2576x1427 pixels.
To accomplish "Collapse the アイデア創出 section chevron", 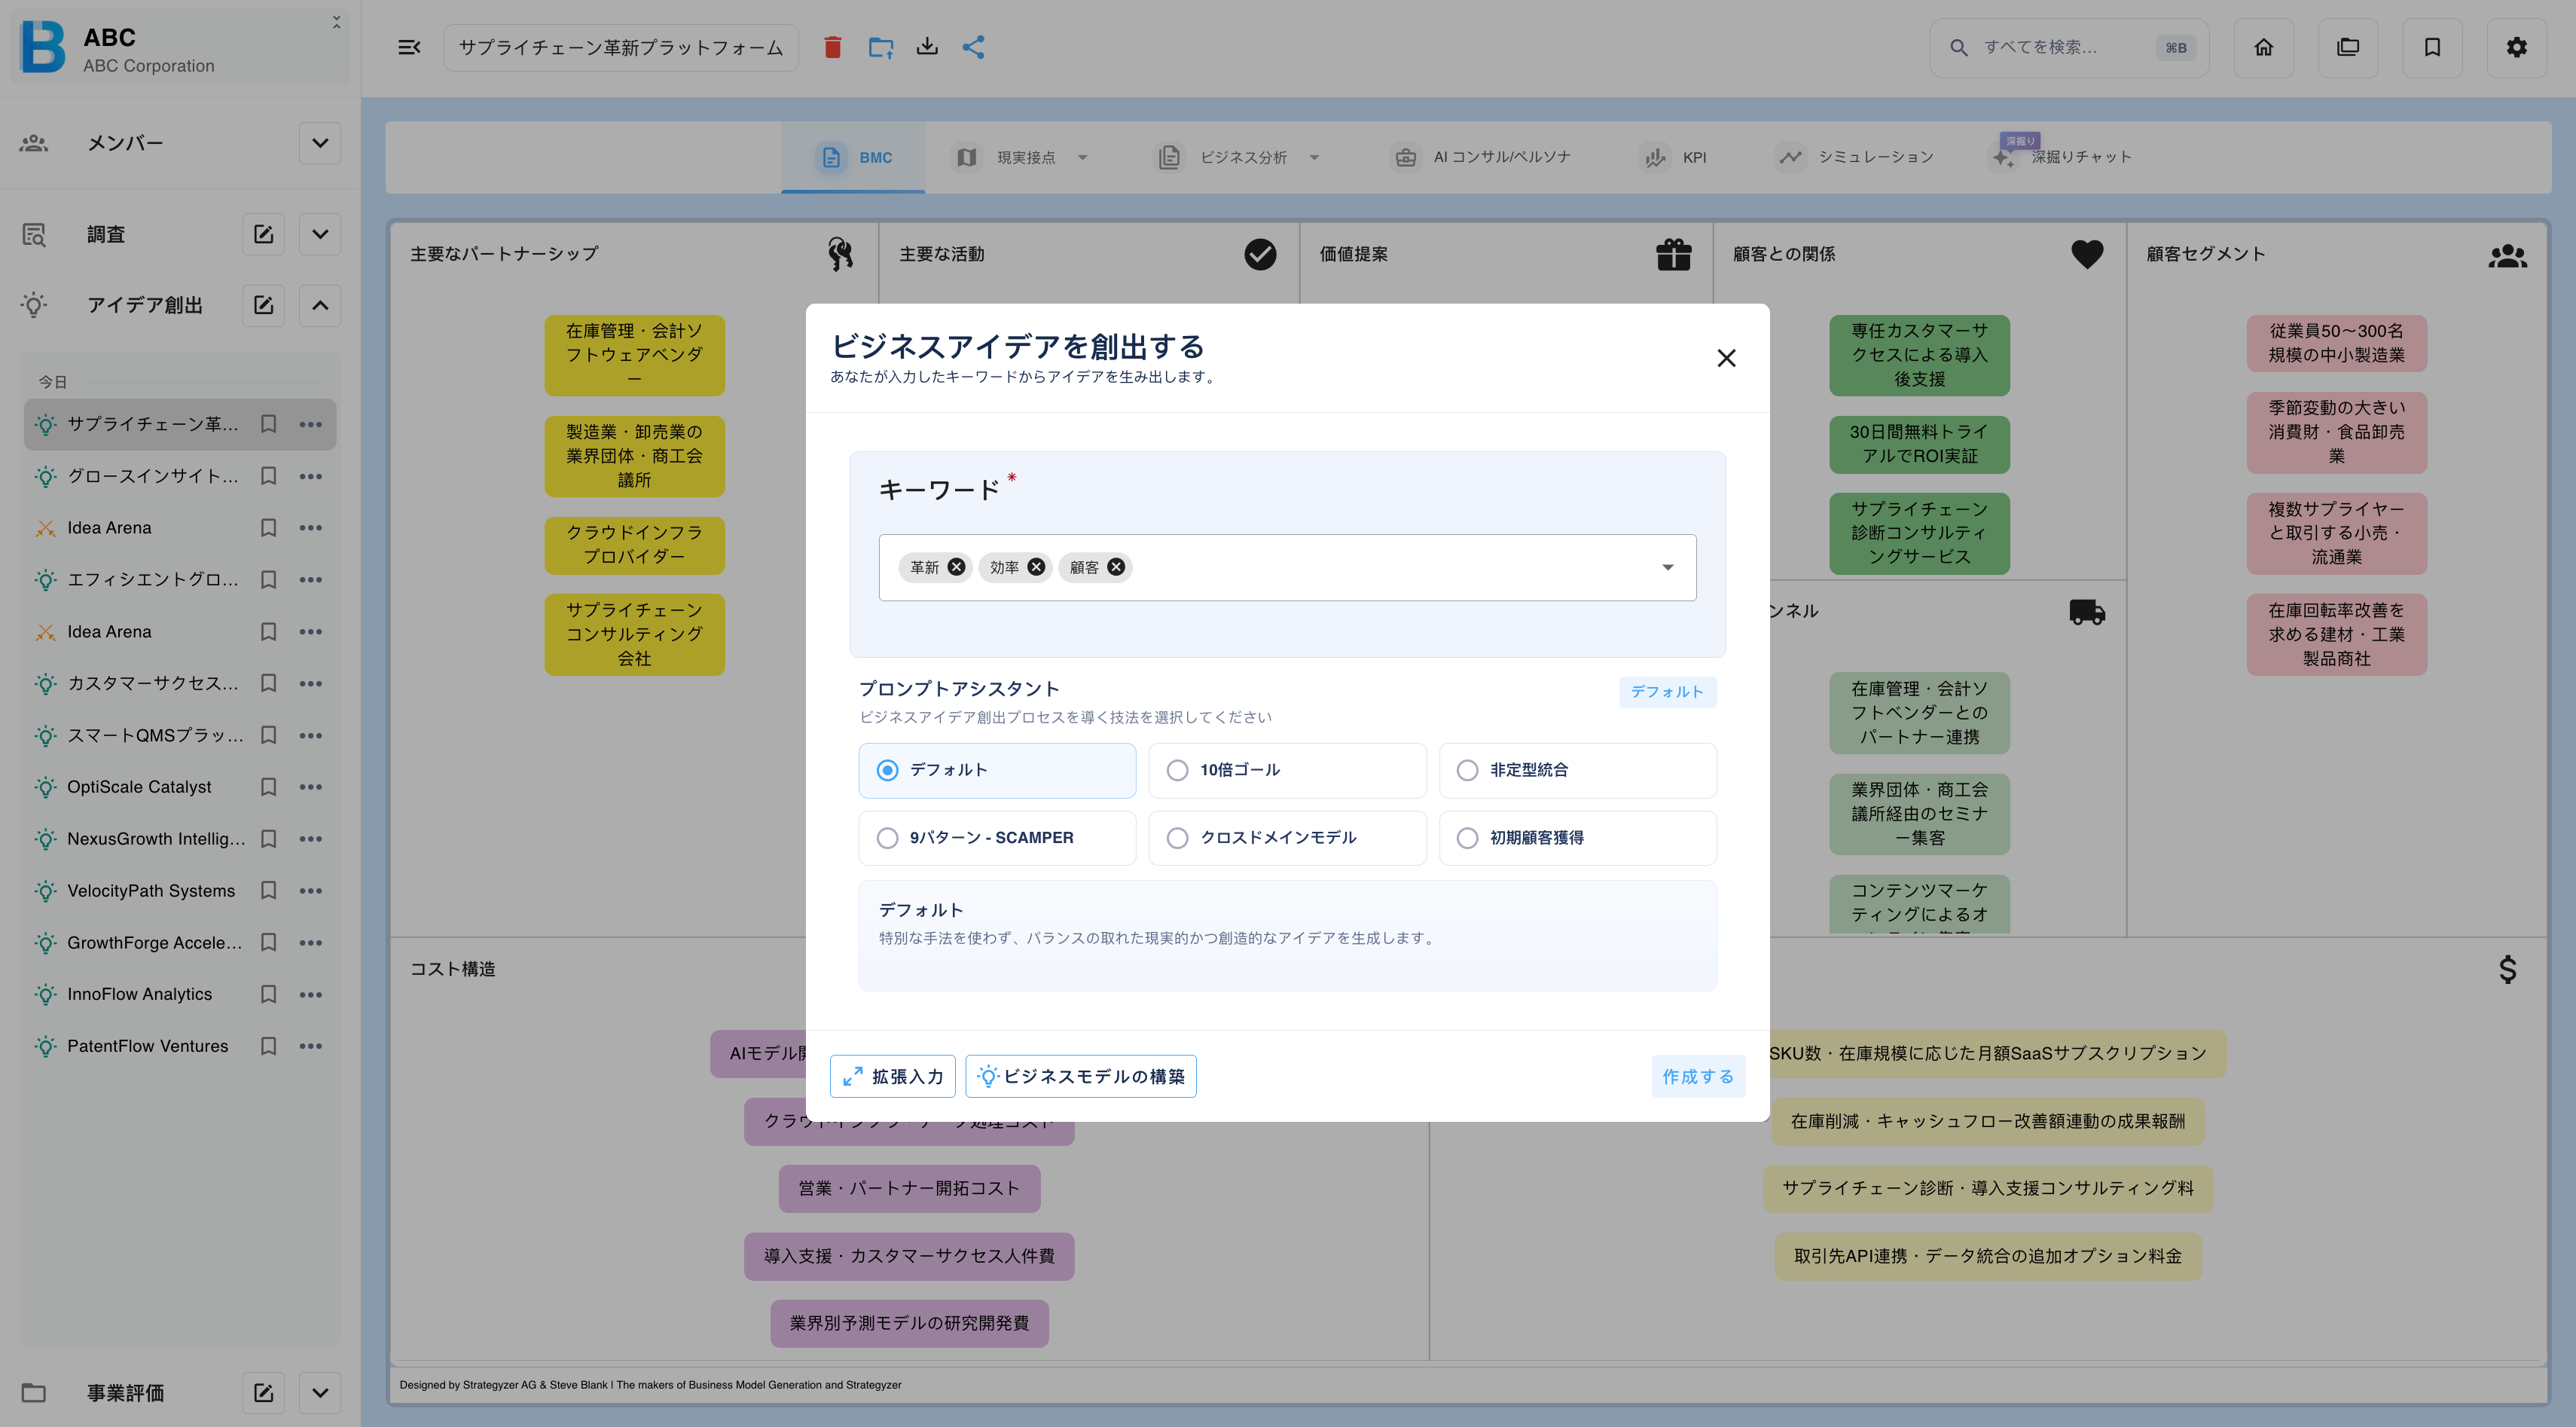I will click(320, 305).
